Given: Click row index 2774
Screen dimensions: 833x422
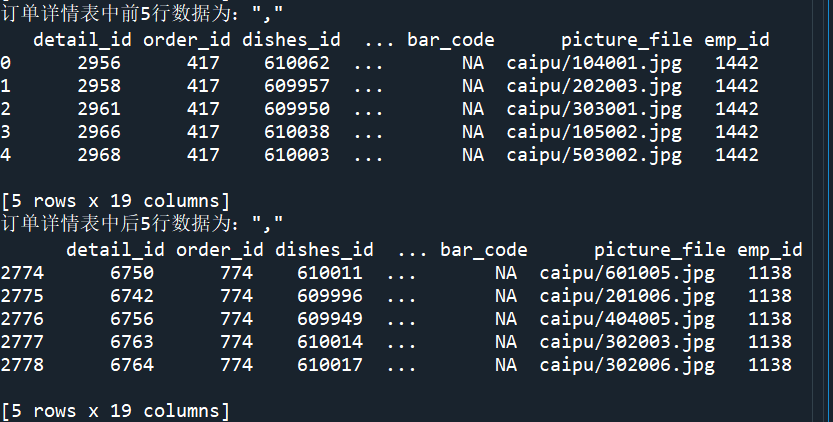Looking at the screenshot, I should [22, 272].
